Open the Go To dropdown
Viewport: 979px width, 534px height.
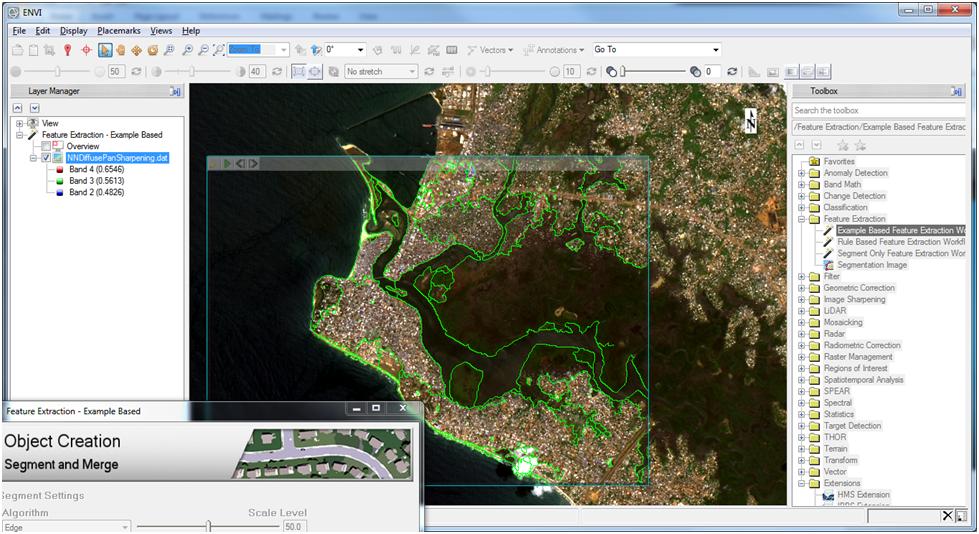pyautogui.click(x=715, y=50)
